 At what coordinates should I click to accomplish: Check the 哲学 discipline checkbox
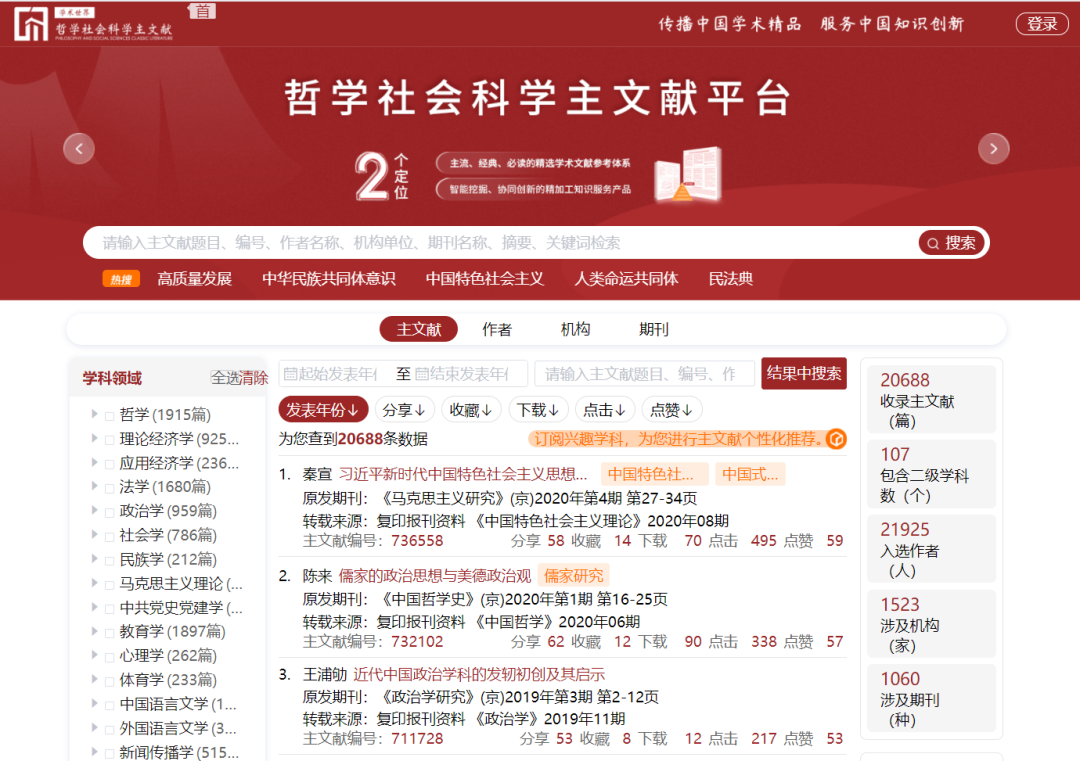(109, 415)
